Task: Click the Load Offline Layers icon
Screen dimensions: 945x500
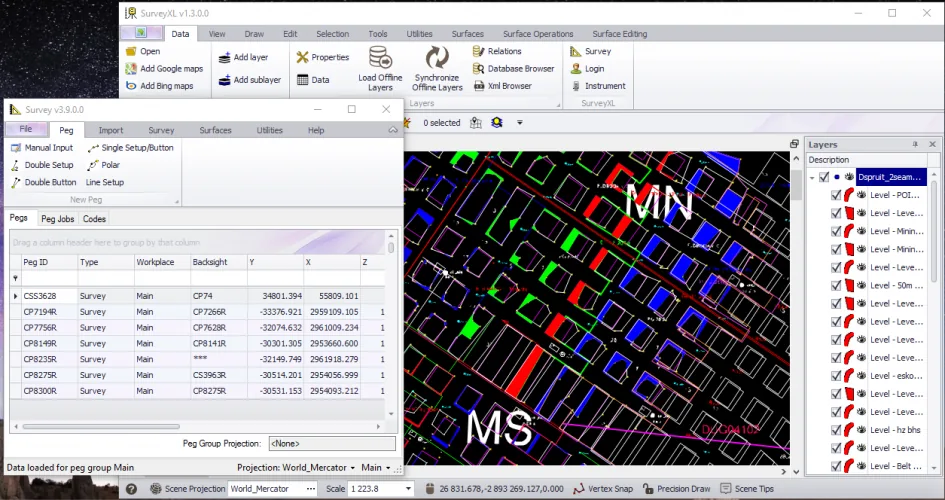Action: pyautogui.click(x=380, y=58)
